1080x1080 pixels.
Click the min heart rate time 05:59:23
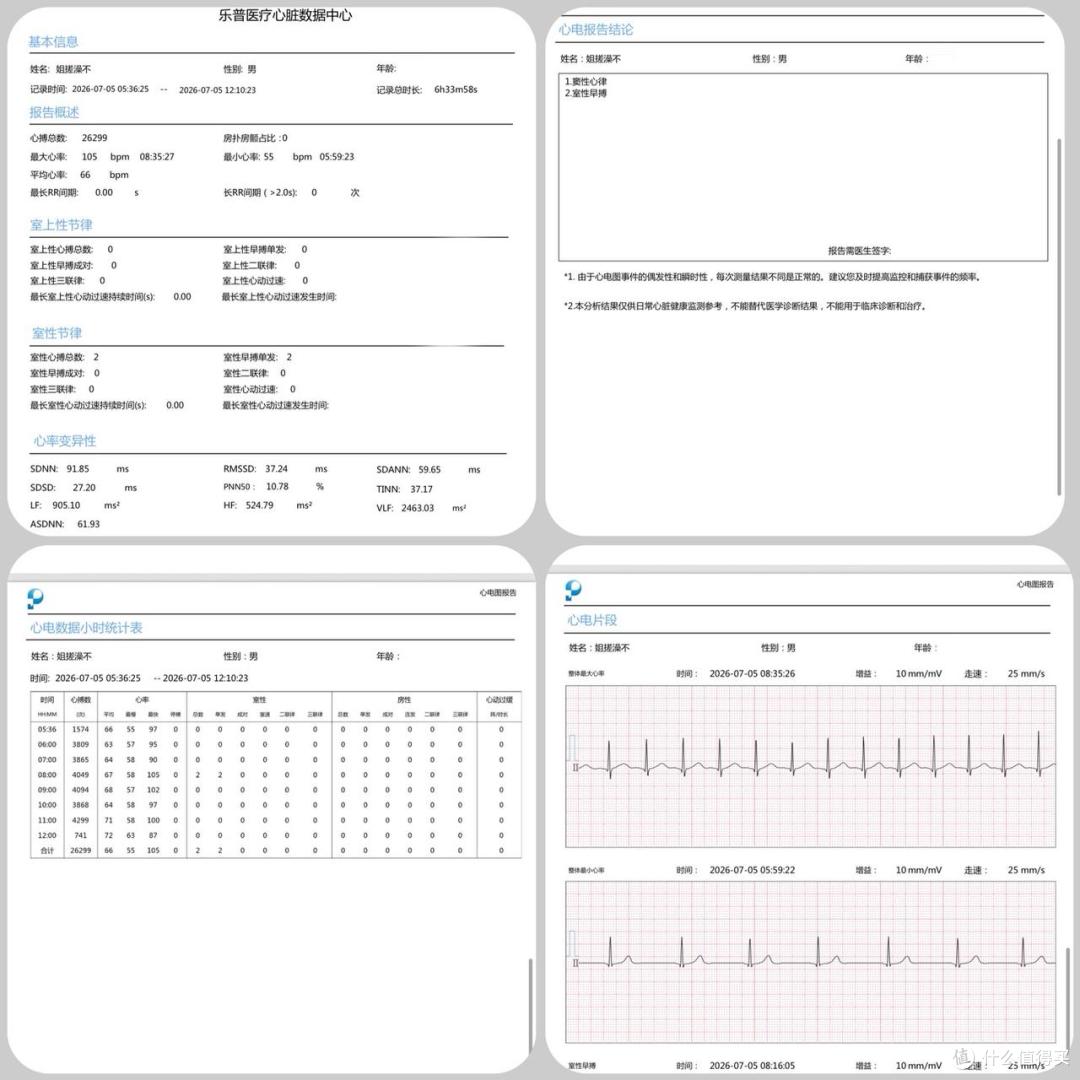coord(337,156)
